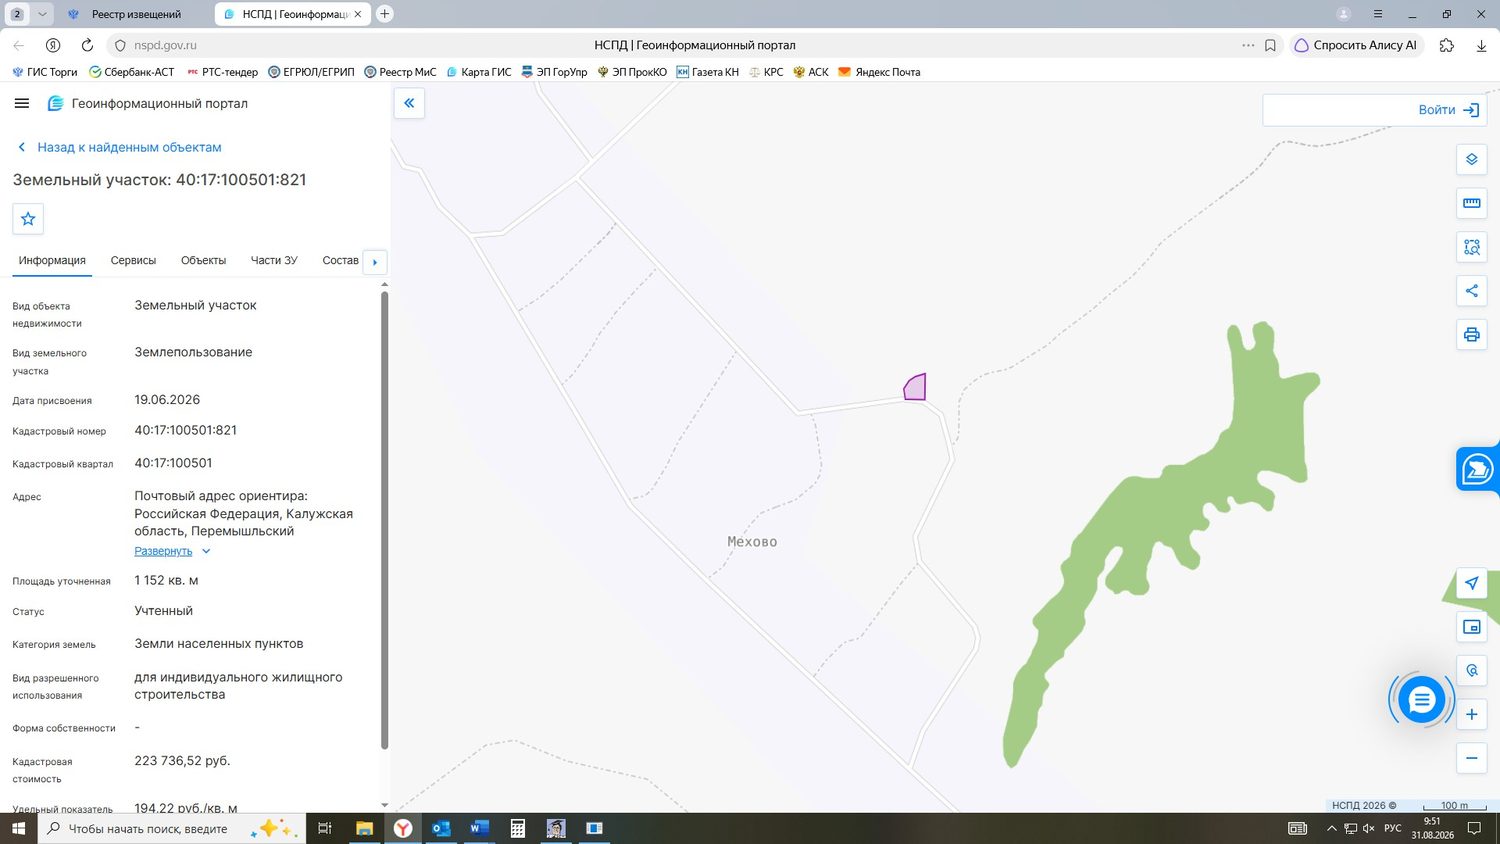
Task: Zoom out the map with minus
Action: click(1471, 758)
